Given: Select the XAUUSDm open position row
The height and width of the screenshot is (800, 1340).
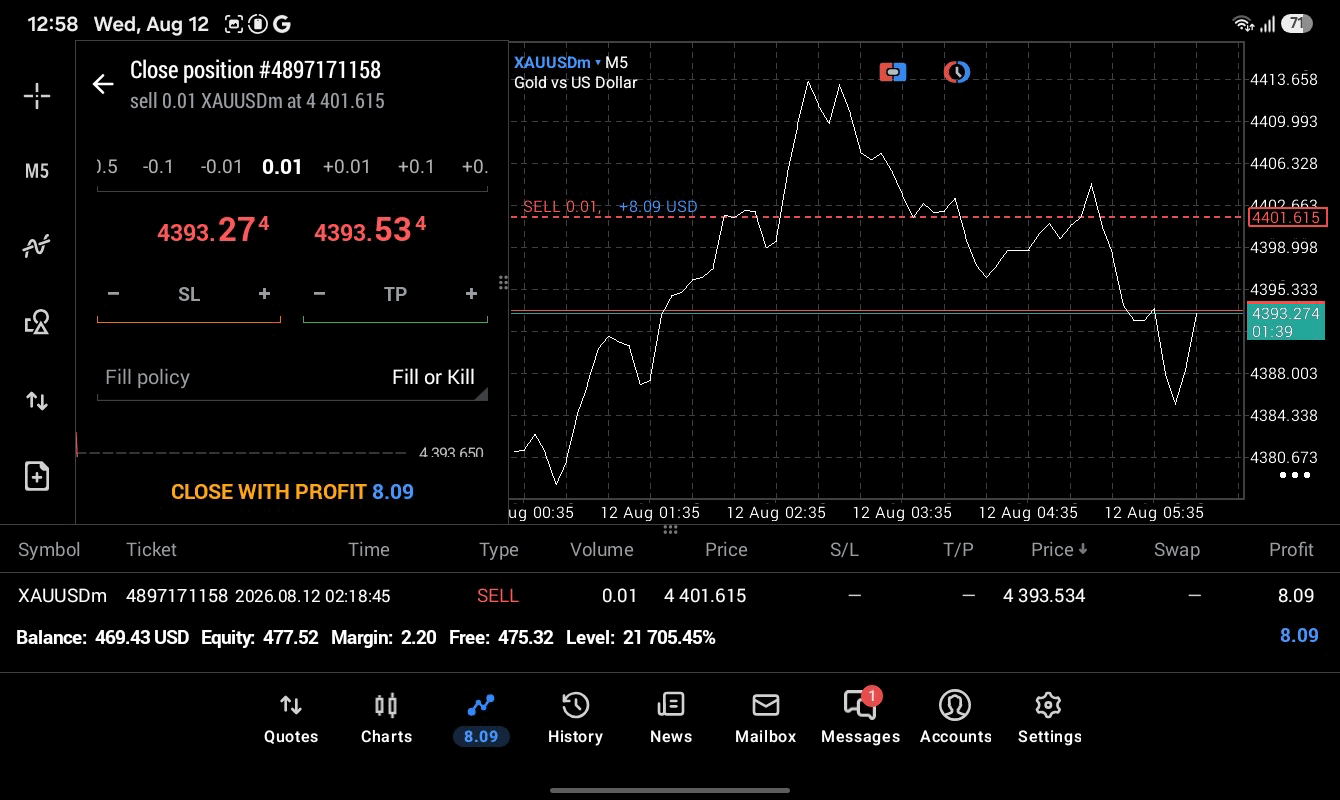Looking at the screenshot, I should pos(670,596).
